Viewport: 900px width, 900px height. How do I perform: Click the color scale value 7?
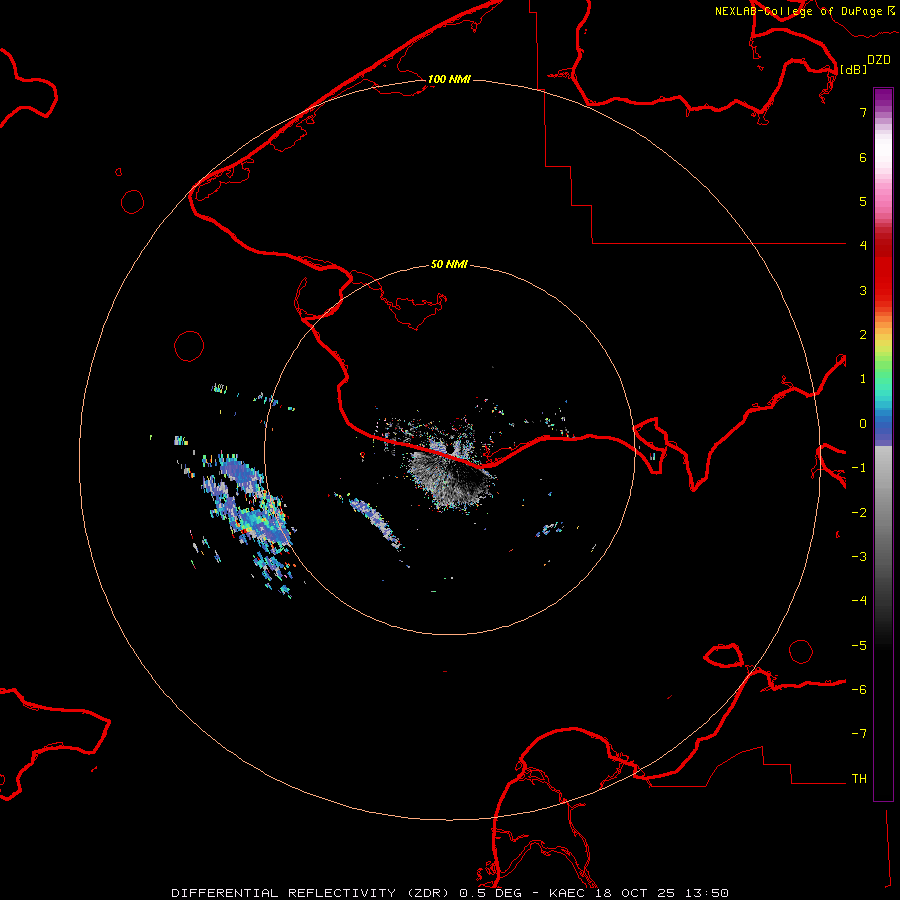[x=863, y=112]
